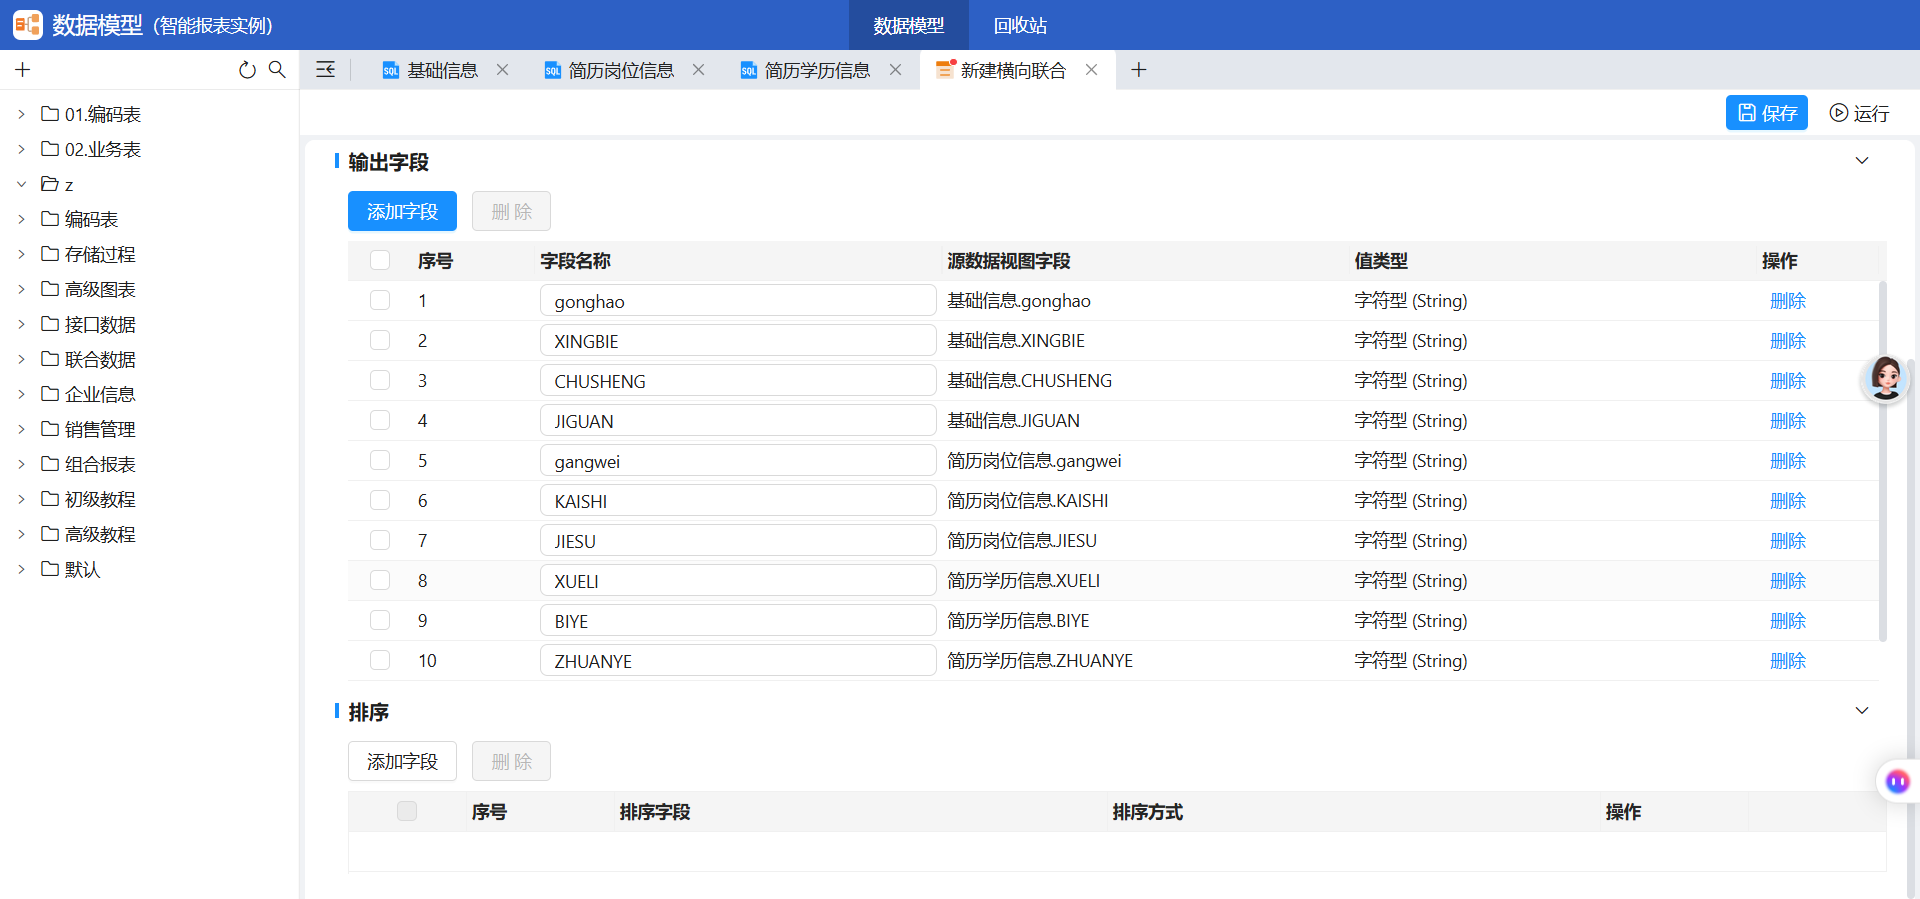Tick the checkbox for row 5 gangwei

(x=380, y=460)
